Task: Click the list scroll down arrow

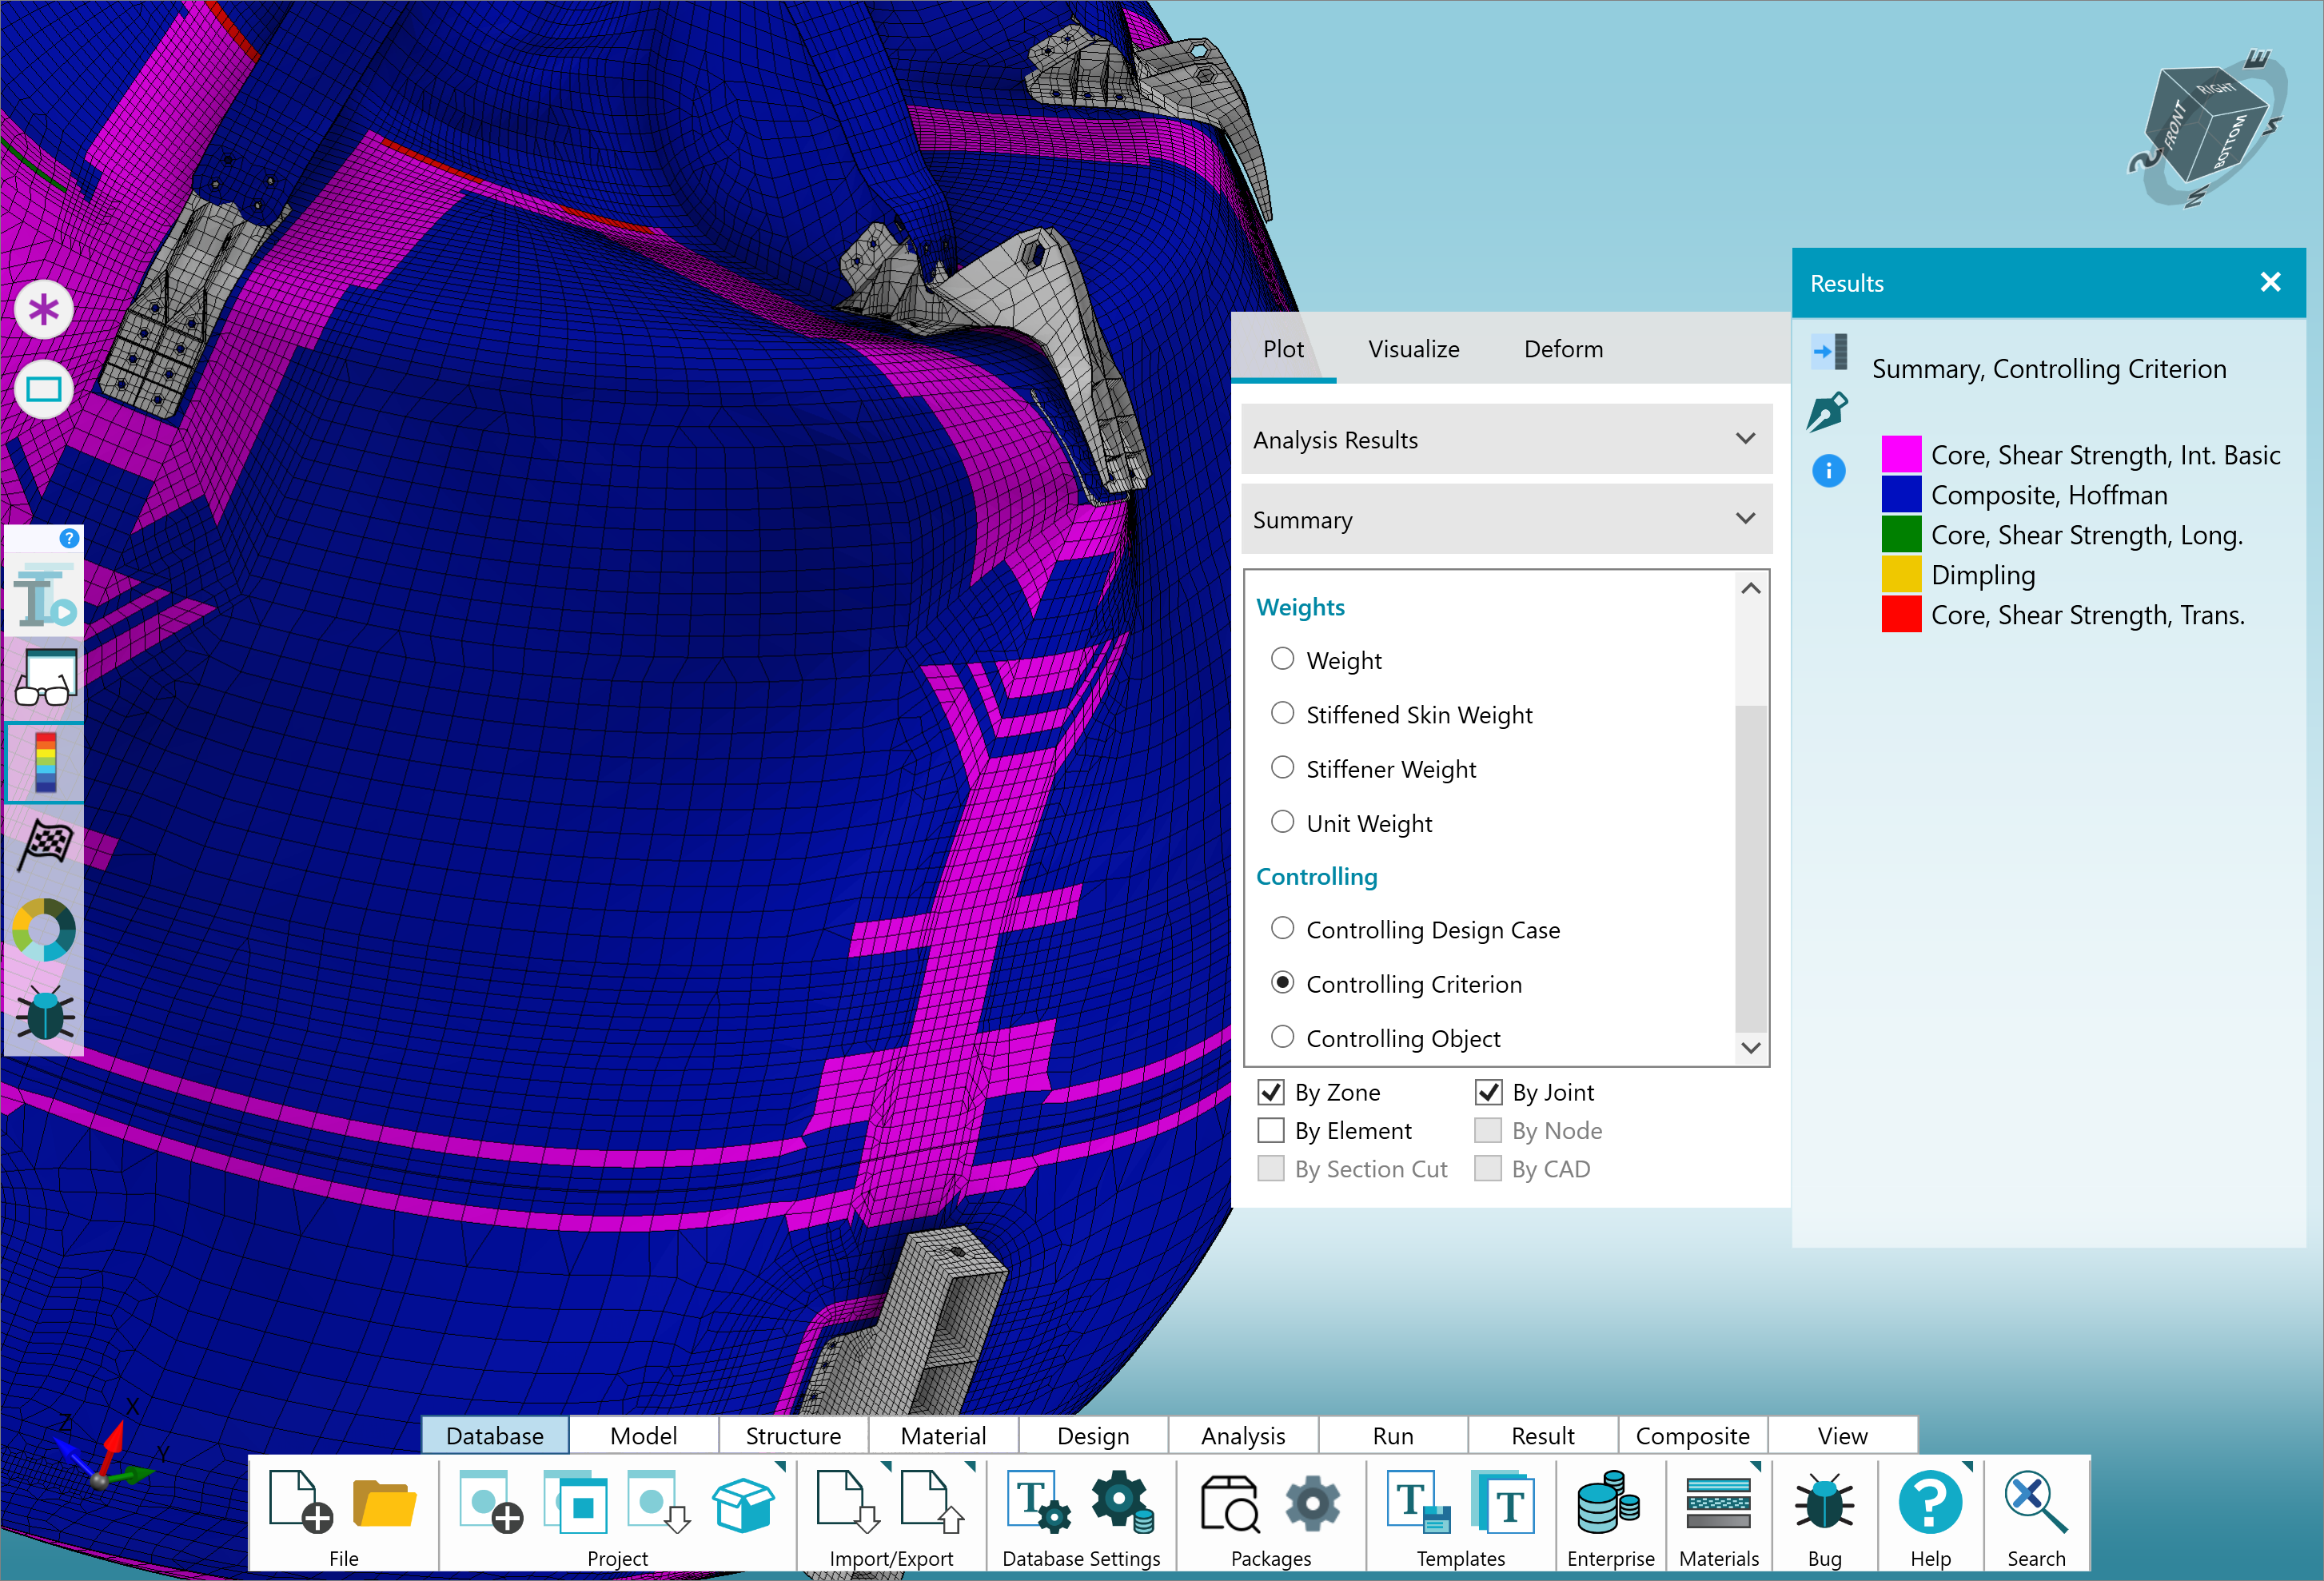Action: click(x=1750, y=1047)
